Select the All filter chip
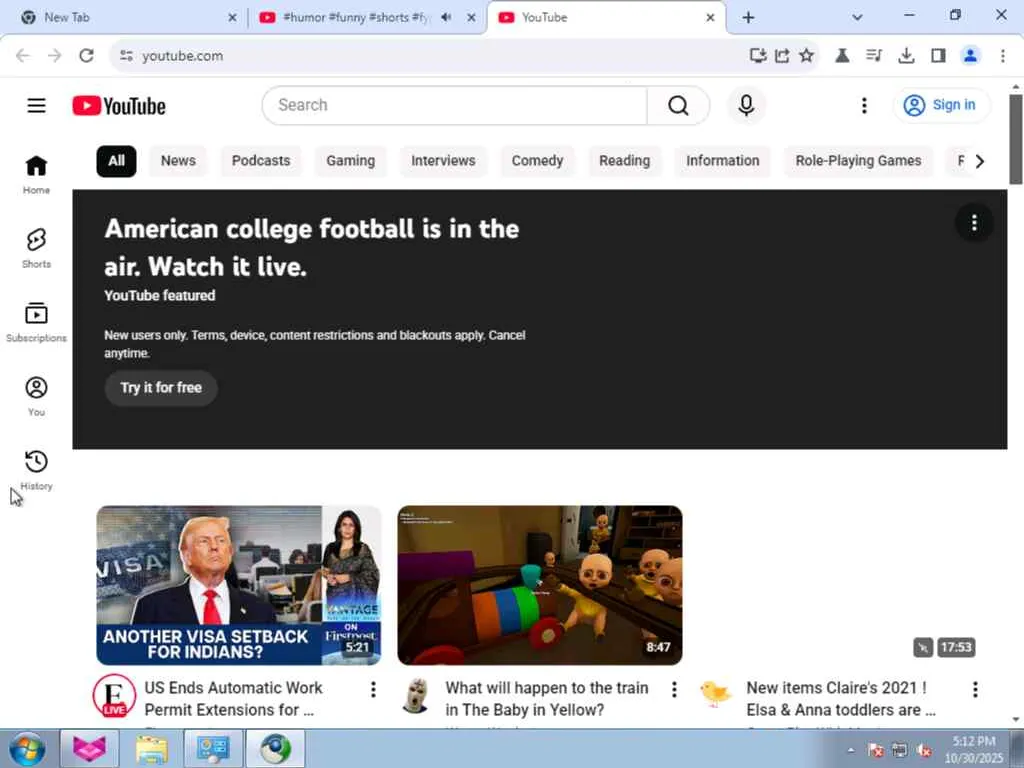This screenshot has width=1024, height=768. coord(116,161)
